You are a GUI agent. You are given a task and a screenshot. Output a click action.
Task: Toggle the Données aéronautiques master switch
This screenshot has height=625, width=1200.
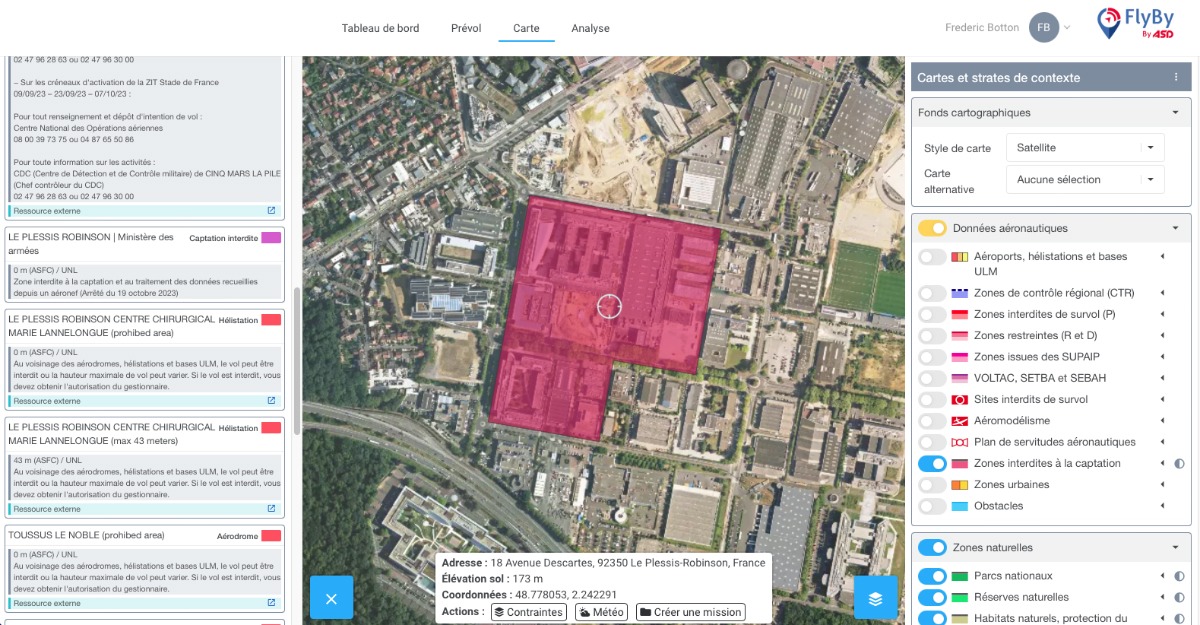(x=932, y=228)
